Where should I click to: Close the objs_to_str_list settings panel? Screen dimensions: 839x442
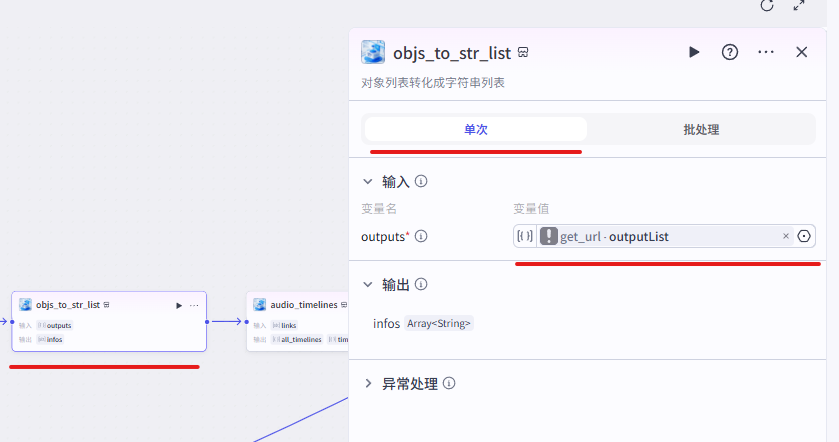pyautogui.click(x=802, y=52)
